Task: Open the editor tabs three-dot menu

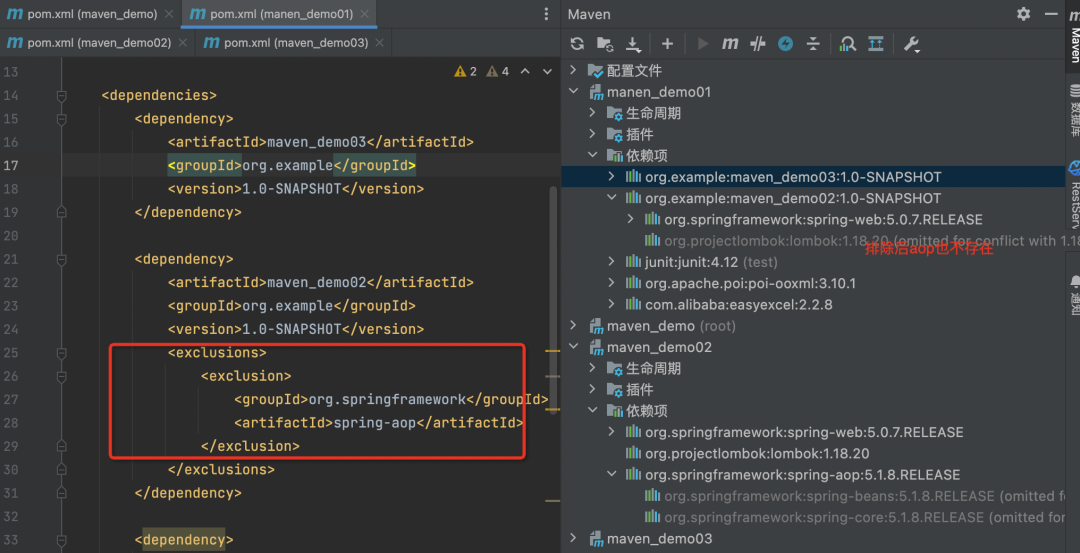Action: (x=546, y=14)
